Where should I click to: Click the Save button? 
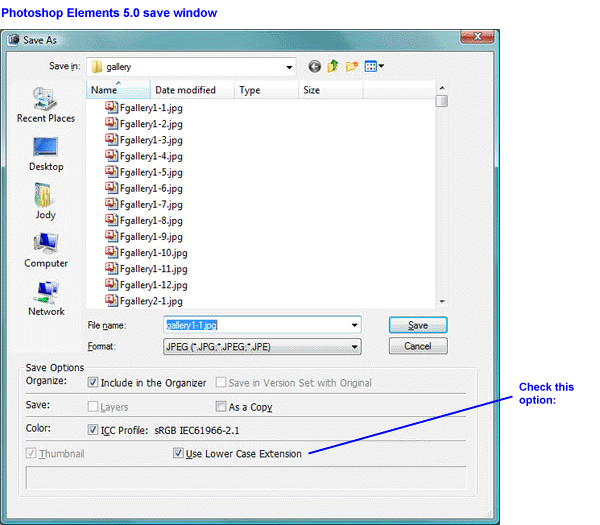click(x=418, y=325)
